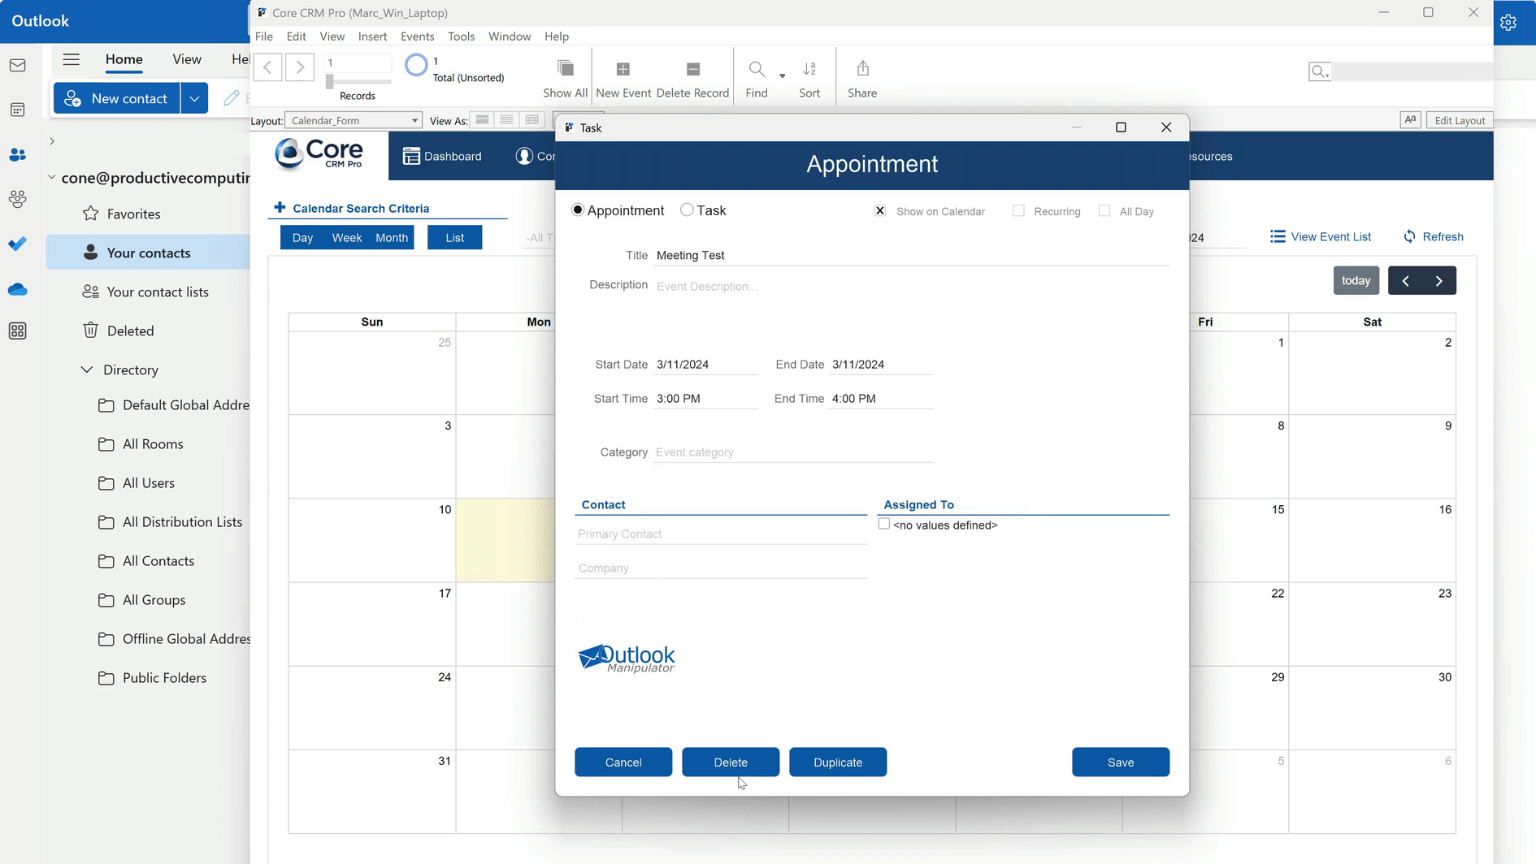The width and height of the screenshot is (1536, 864).
Task: Expand New contact dropdown arrow
Action: (194, 98)
